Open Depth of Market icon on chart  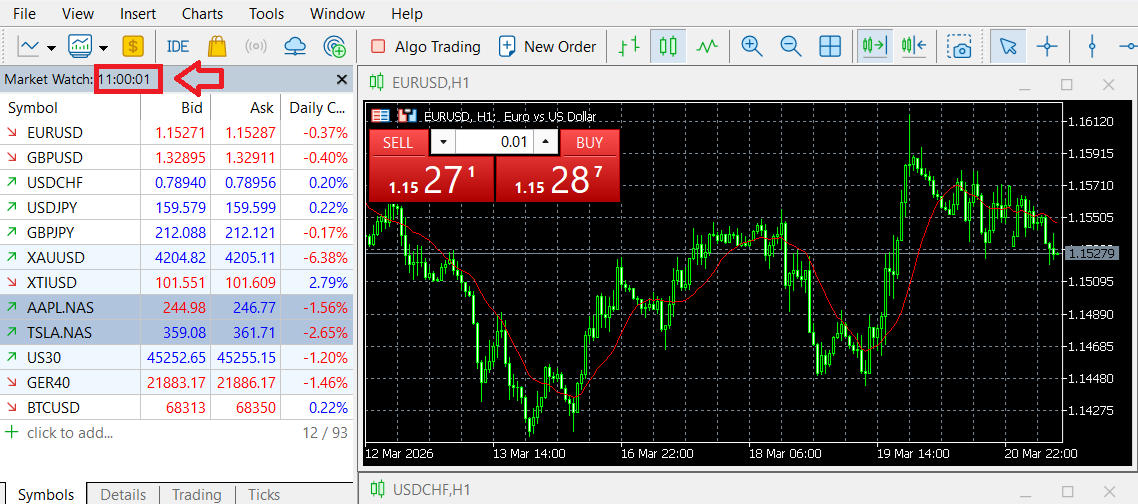408,115
